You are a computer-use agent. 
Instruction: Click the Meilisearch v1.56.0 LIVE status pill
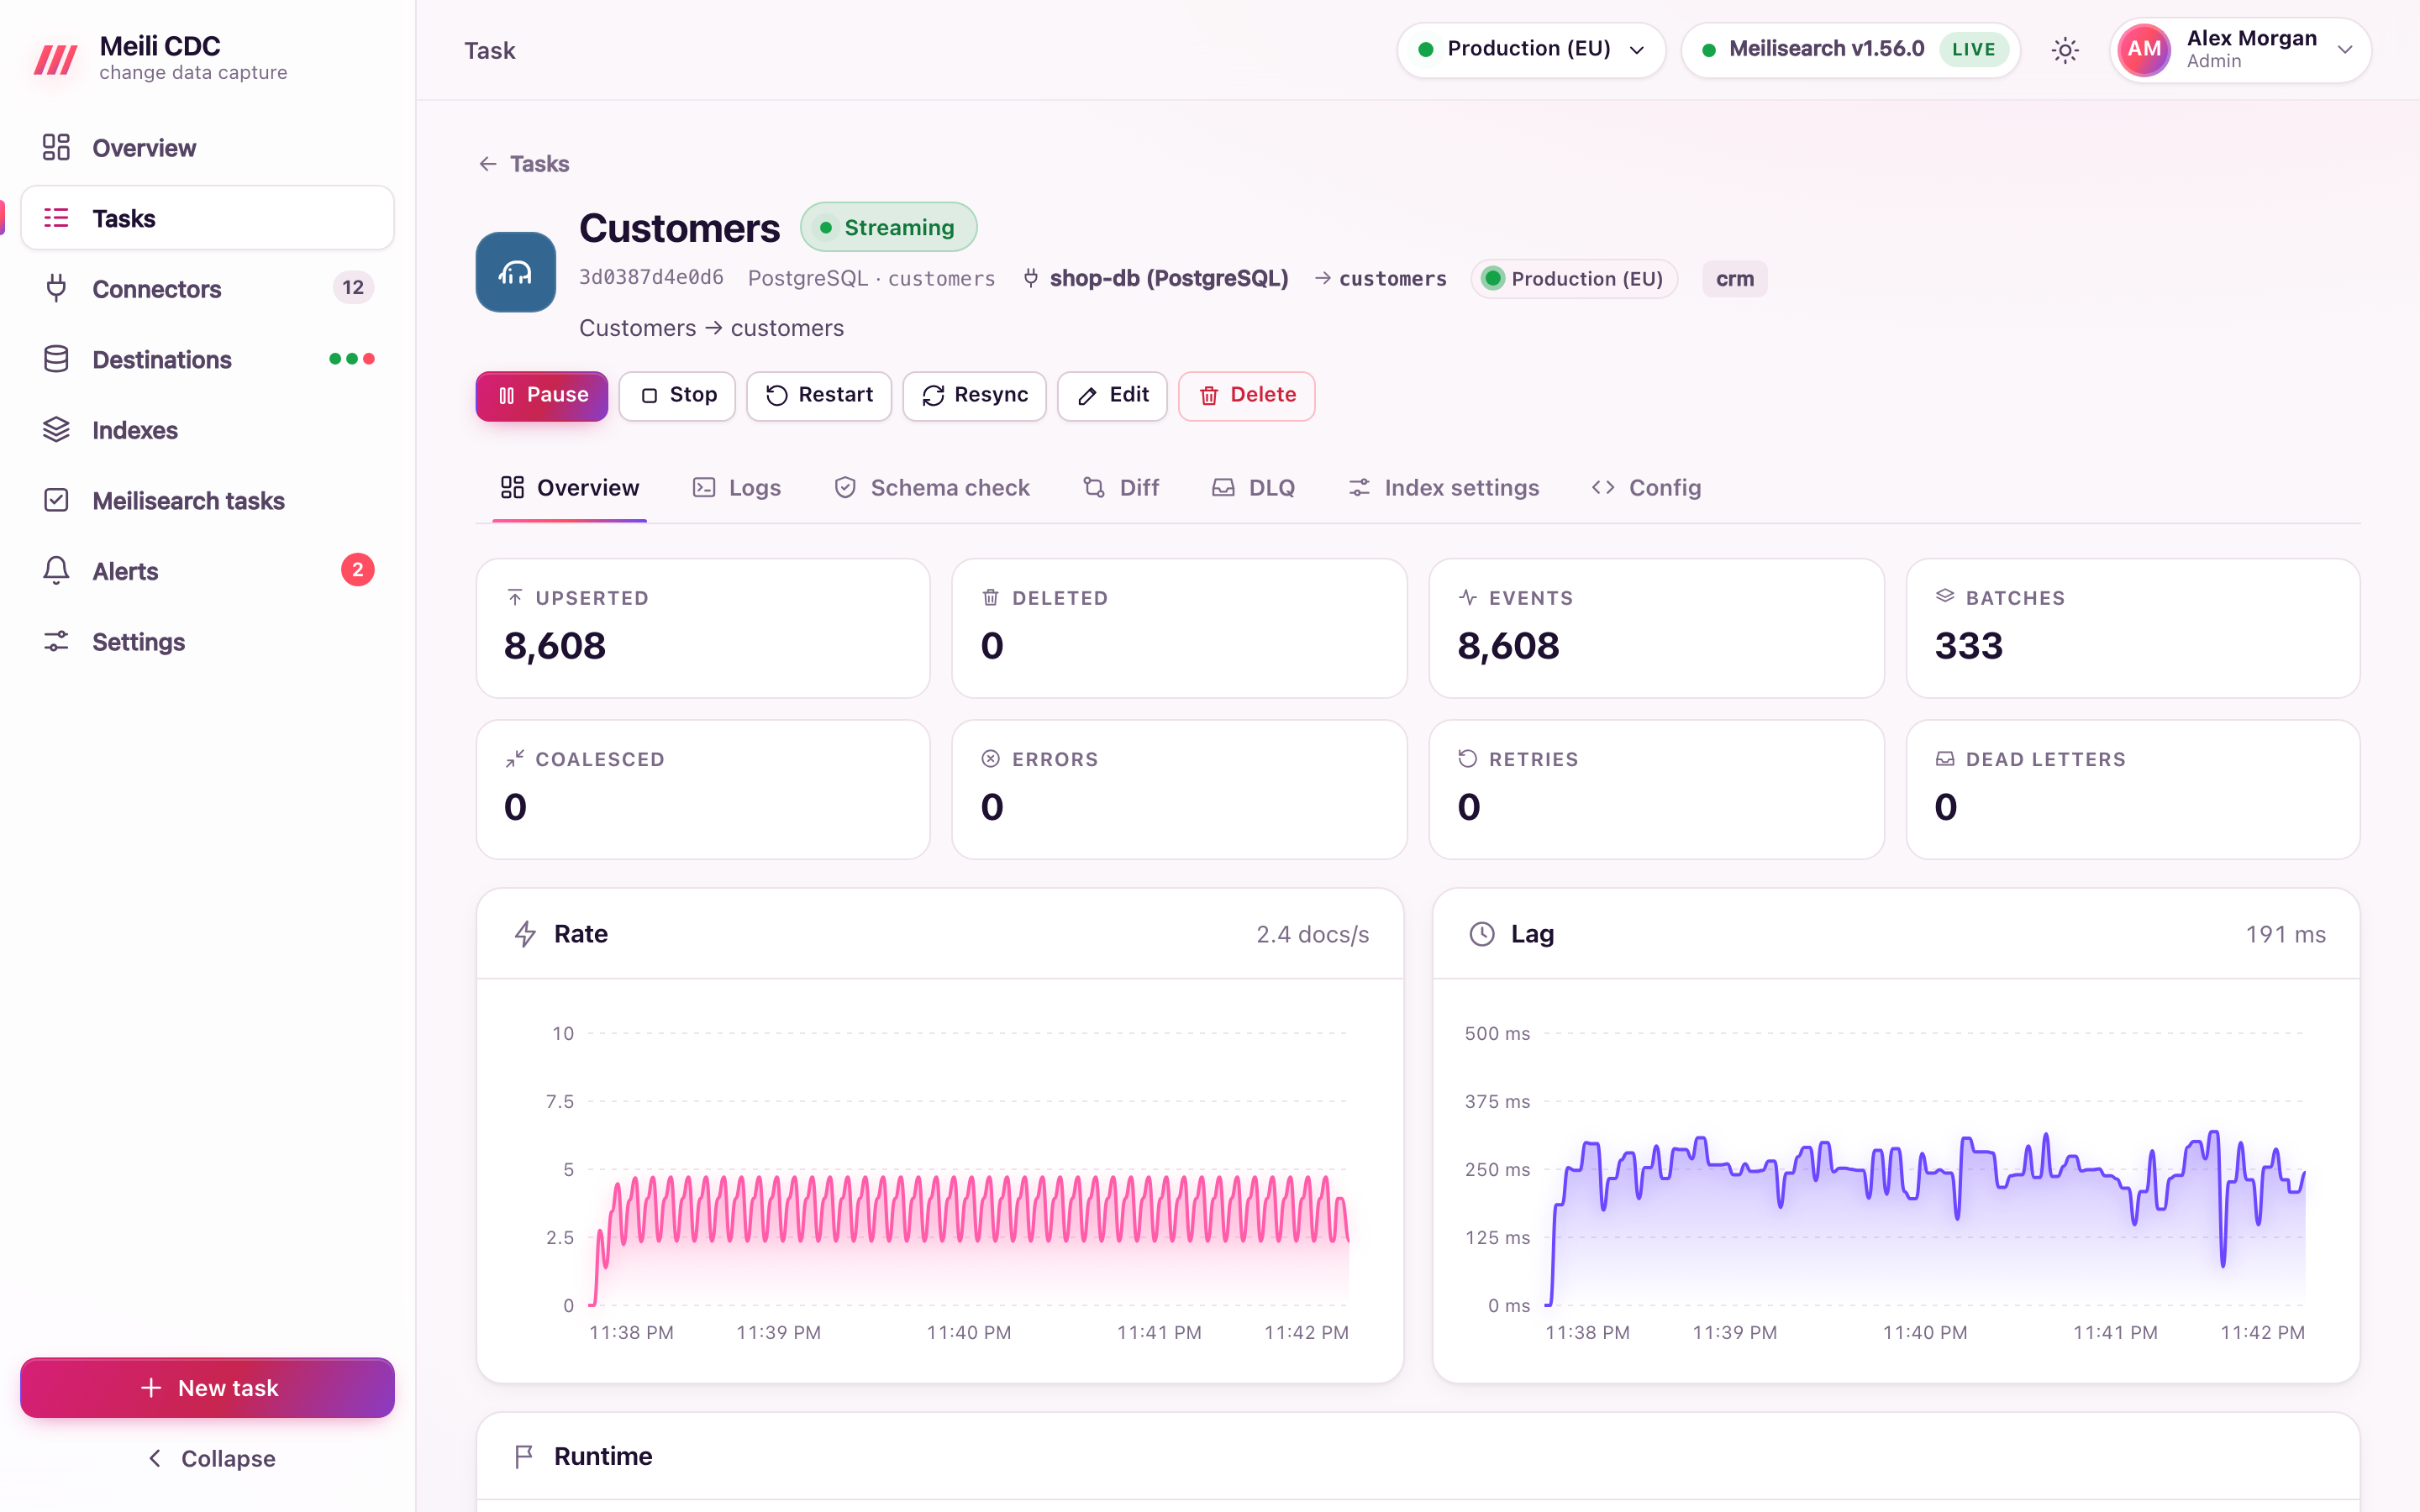point(1850,50)
